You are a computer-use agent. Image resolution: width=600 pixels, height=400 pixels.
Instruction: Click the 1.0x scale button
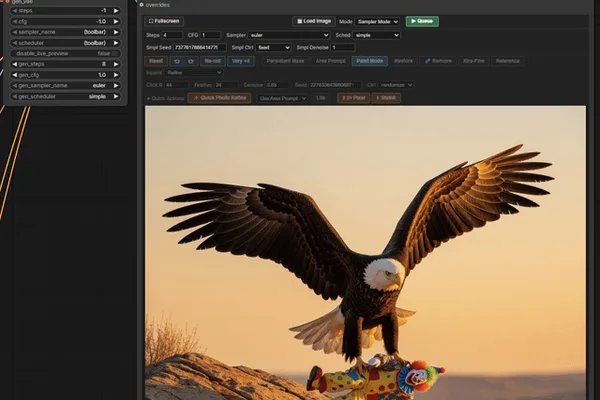tap(320, 98)
